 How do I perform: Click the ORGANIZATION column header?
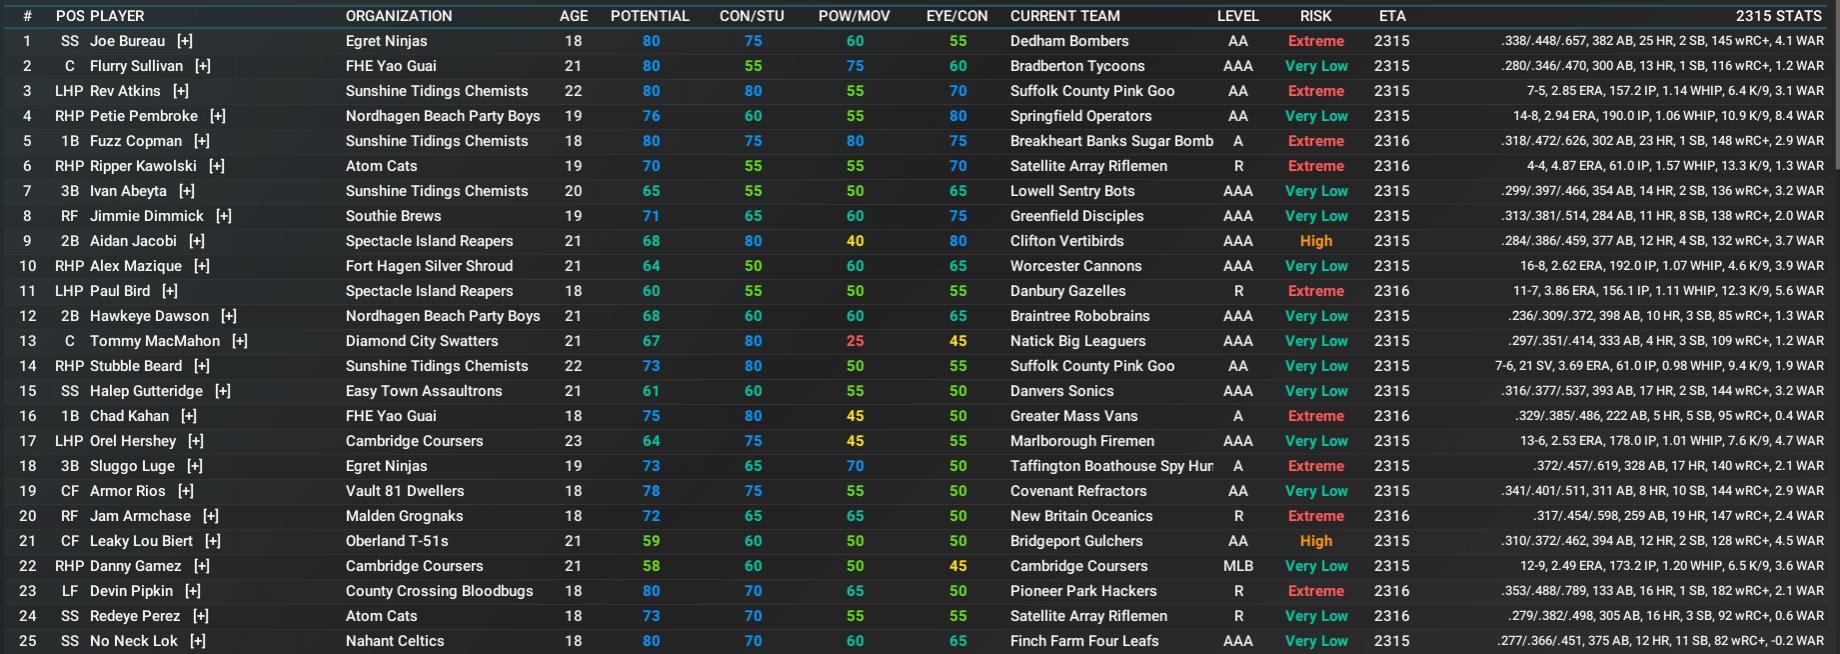point(398,16)
